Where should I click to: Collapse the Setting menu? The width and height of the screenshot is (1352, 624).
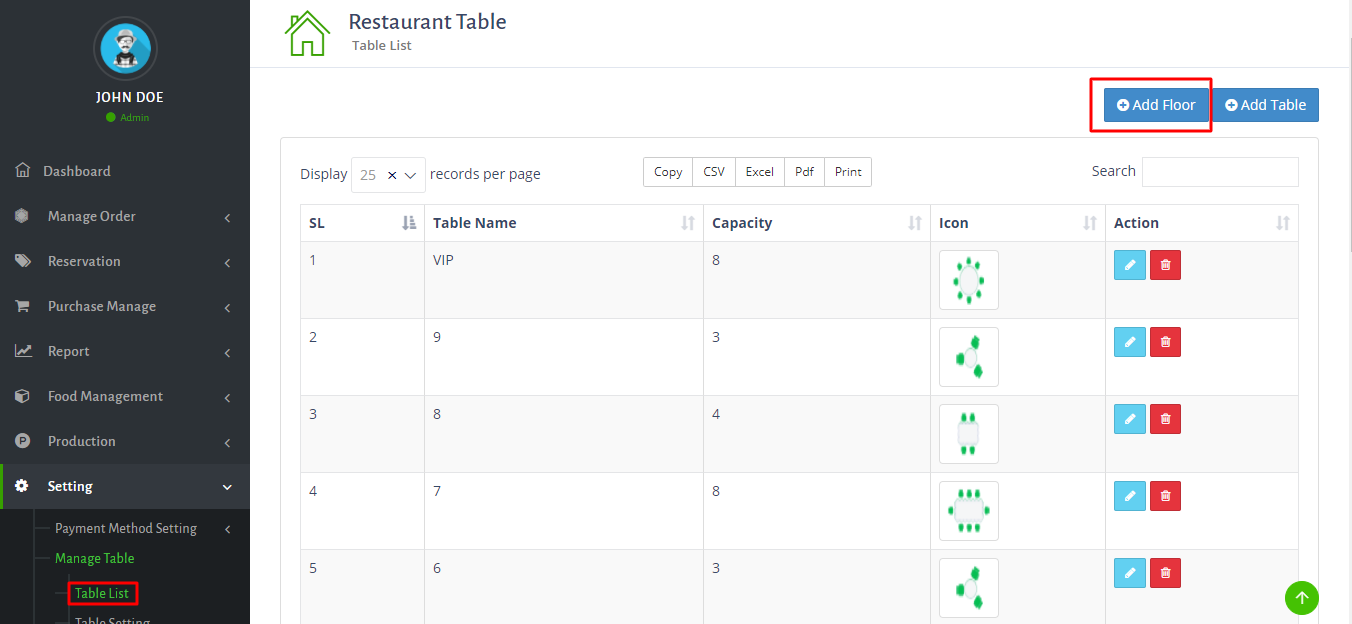click(125, 487)
